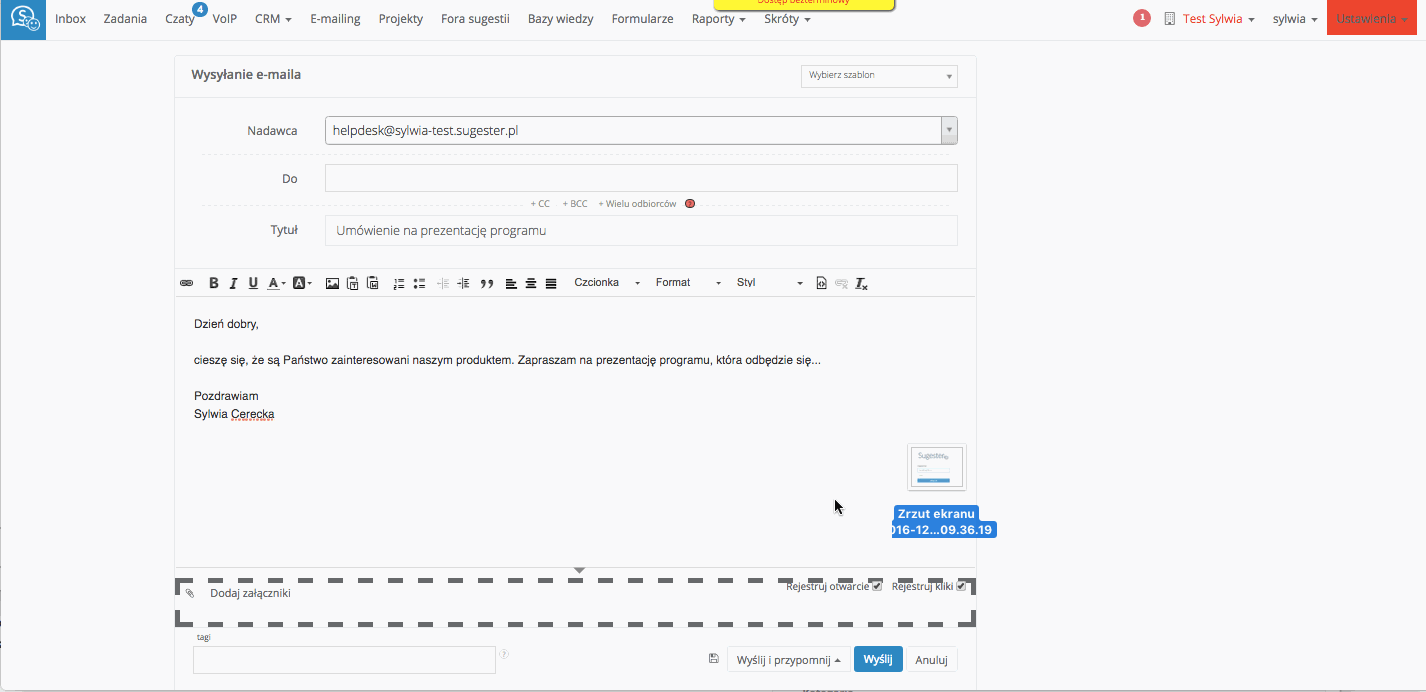Open the sylwia user menu
Screen dimensions: 1426x692
click(1295, 19)
